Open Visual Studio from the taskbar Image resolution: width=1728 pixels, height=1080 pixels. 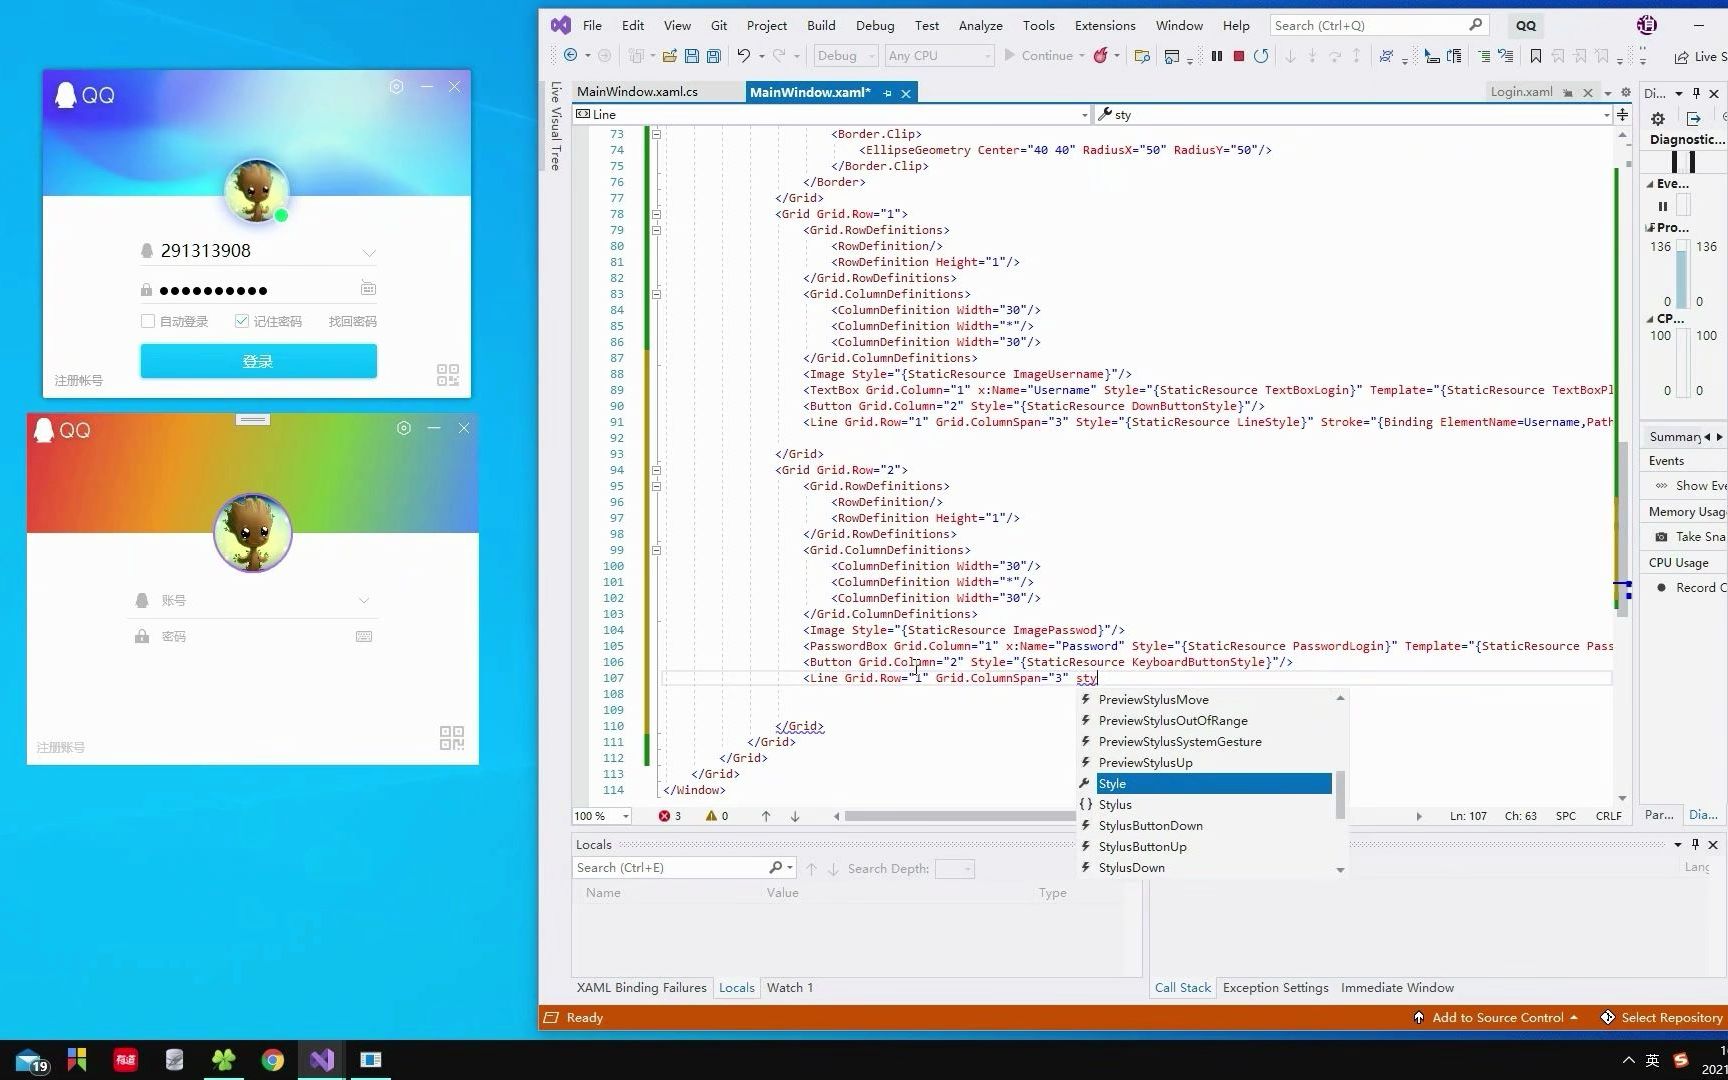point(322,1059)
